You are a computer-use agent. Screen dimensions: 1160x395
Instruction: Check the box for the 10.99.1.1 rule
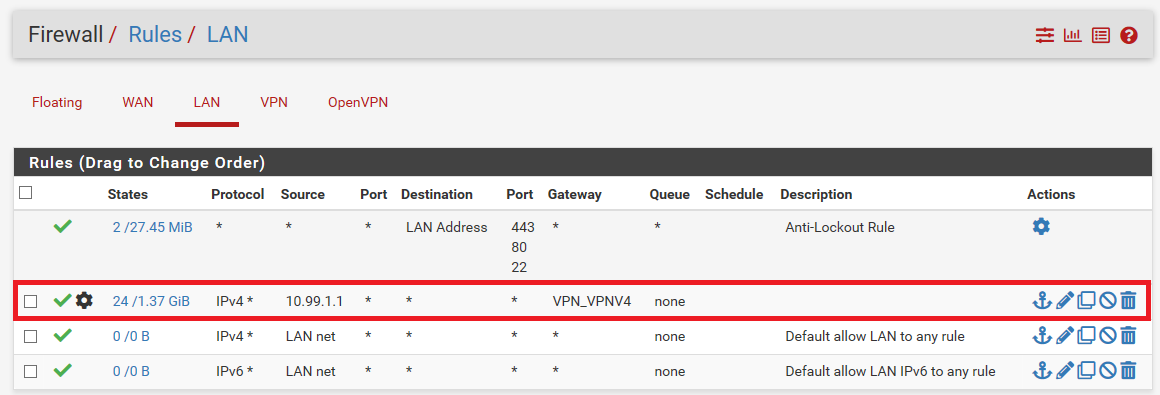pos(30,301)
